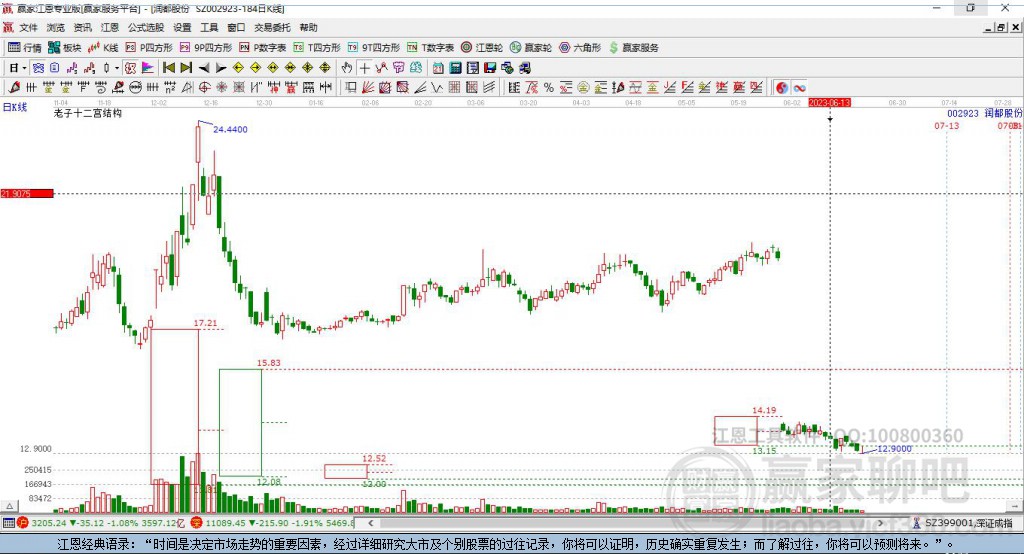Screen dimensions: 1024x554
Task: Open the 板块 sector view
Action: pyautogui.click(x=64, y=48)
